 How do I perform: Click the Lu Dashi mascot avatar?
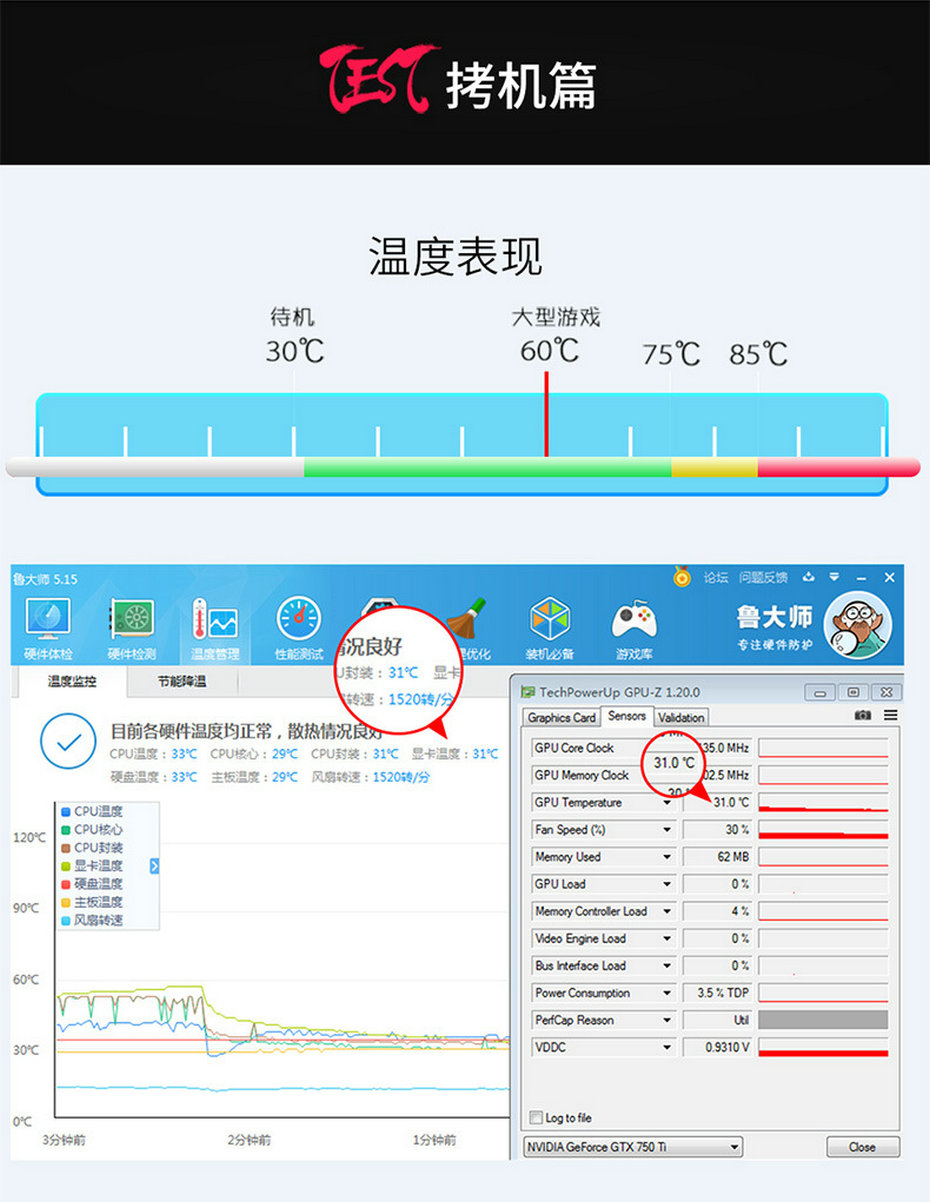857,624
